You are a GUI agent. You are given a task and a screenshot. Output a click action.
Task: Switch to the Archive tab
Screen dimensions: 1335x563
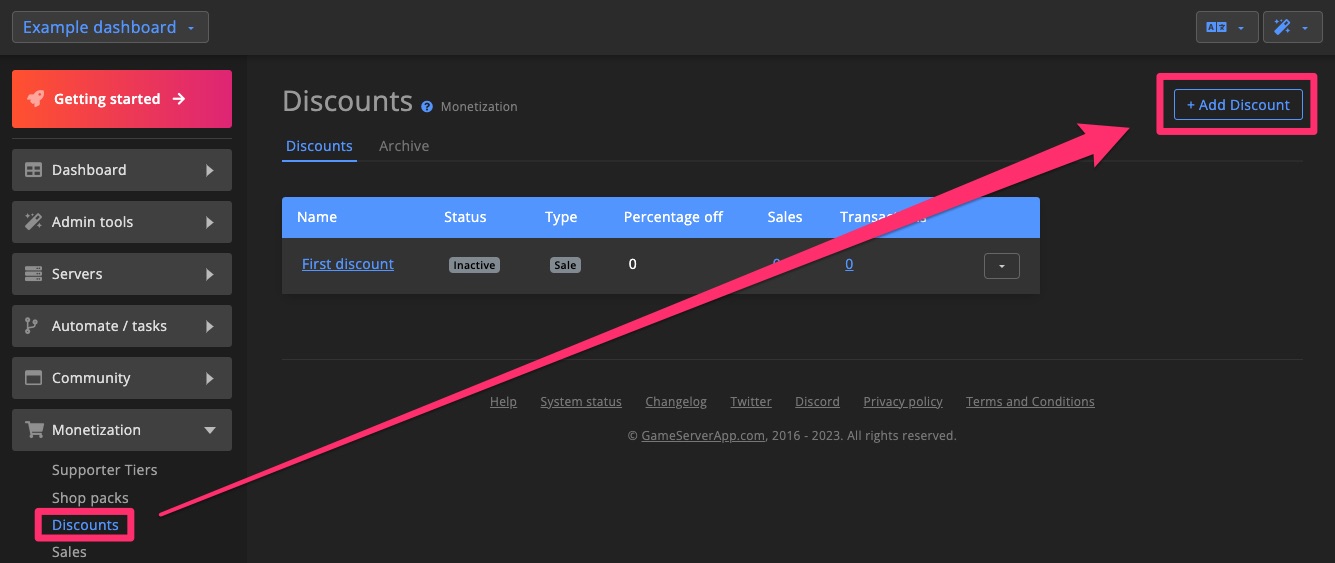pos(404,146)
